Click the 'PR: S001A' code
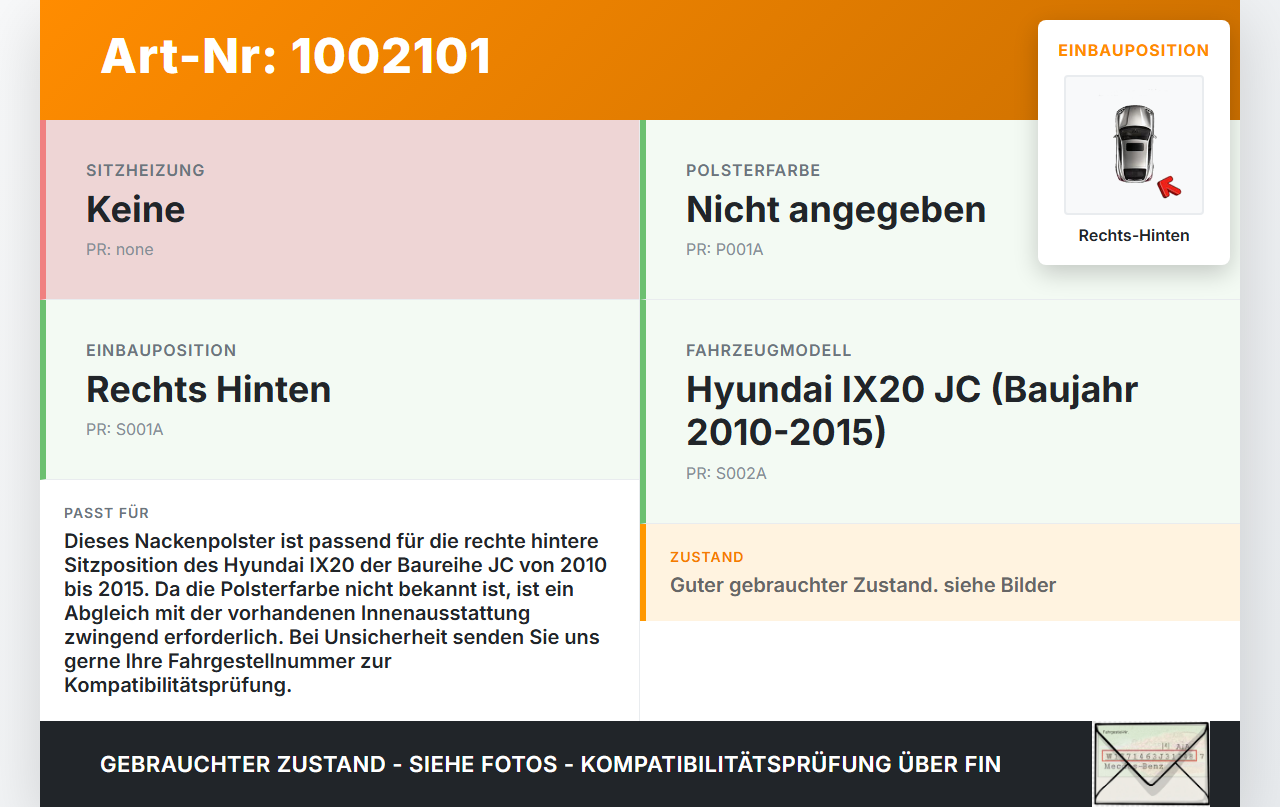 [x=125, y=429]
